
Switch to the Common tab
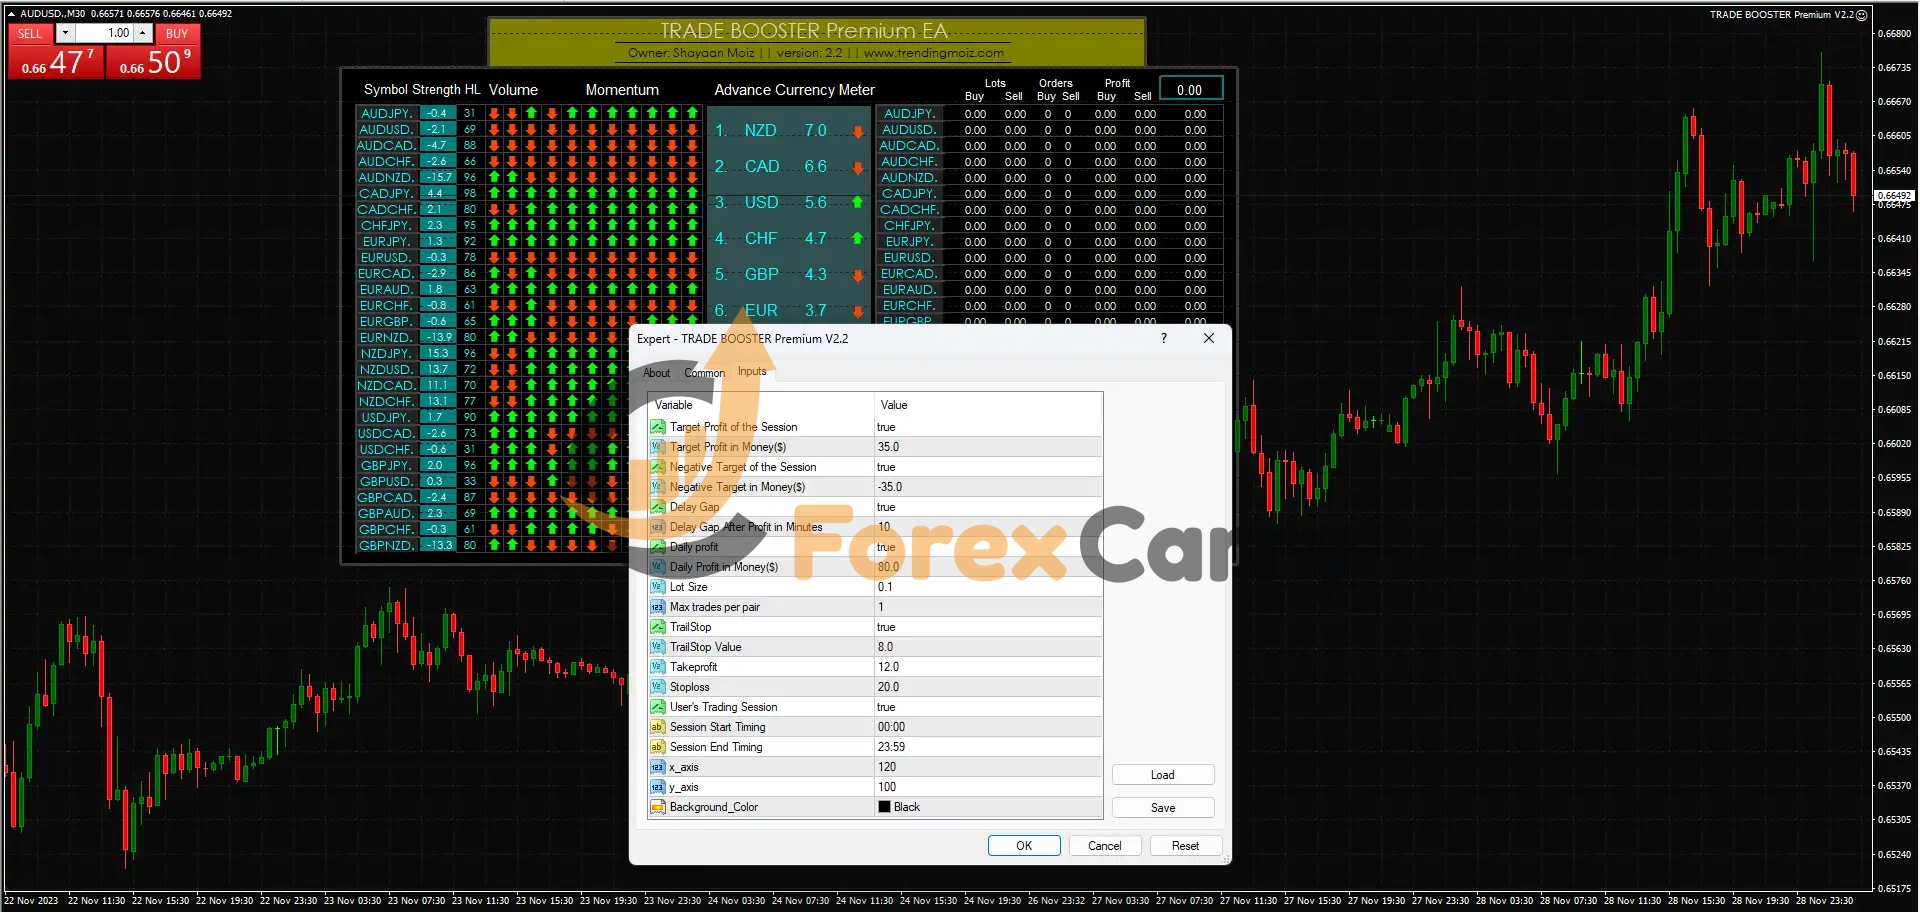click(x=704, y=373)
